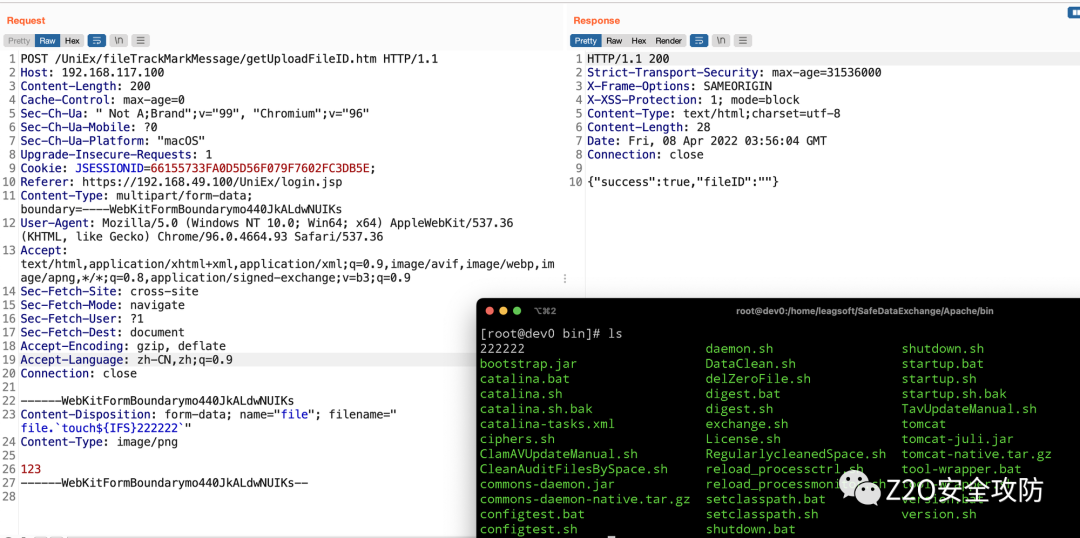Image resolution: width=1080 pixels, height=538 pixels.
Task: Click the 222222 file in terminal listing
Action: pos(503,349)
